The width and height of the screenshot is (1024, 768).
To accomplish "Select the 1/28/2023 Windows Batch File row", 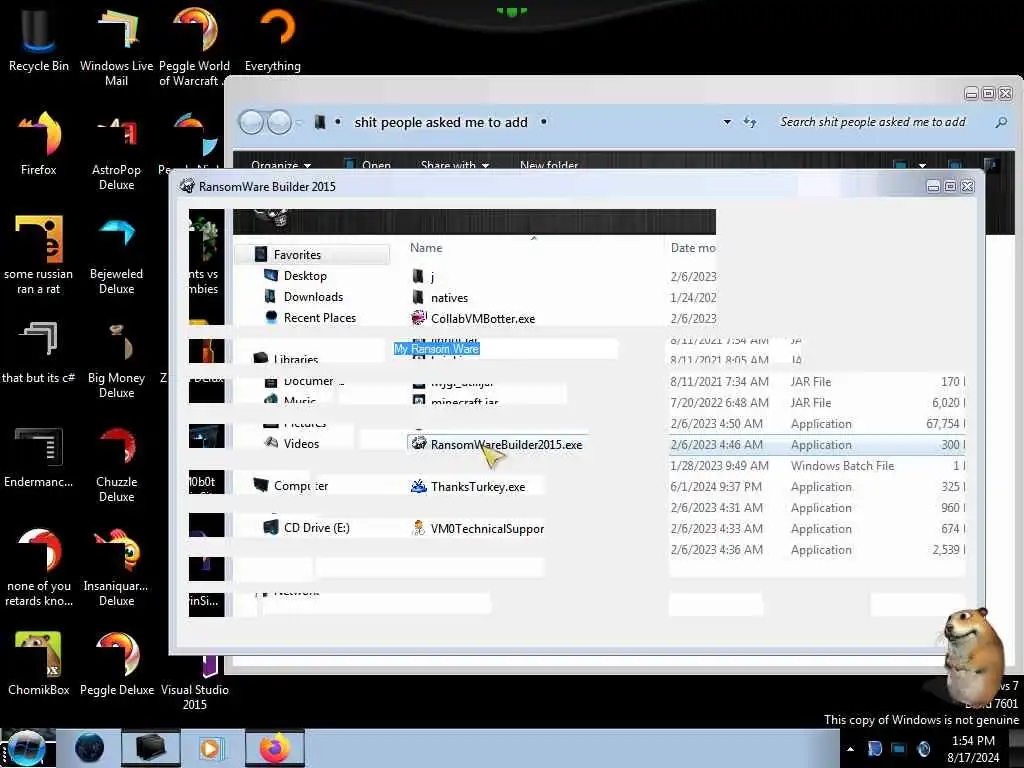I will point(818,466).
